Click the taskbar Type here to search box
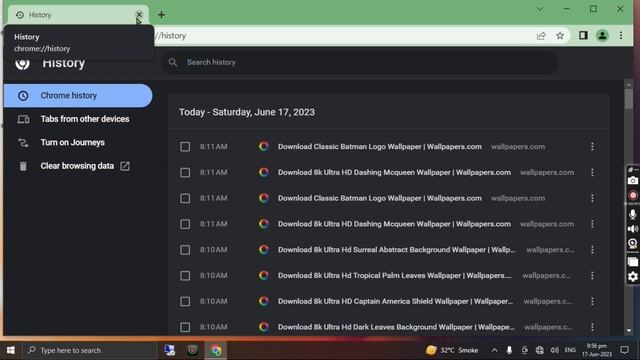The image size is (640, 360). click(x=89, y=350)
